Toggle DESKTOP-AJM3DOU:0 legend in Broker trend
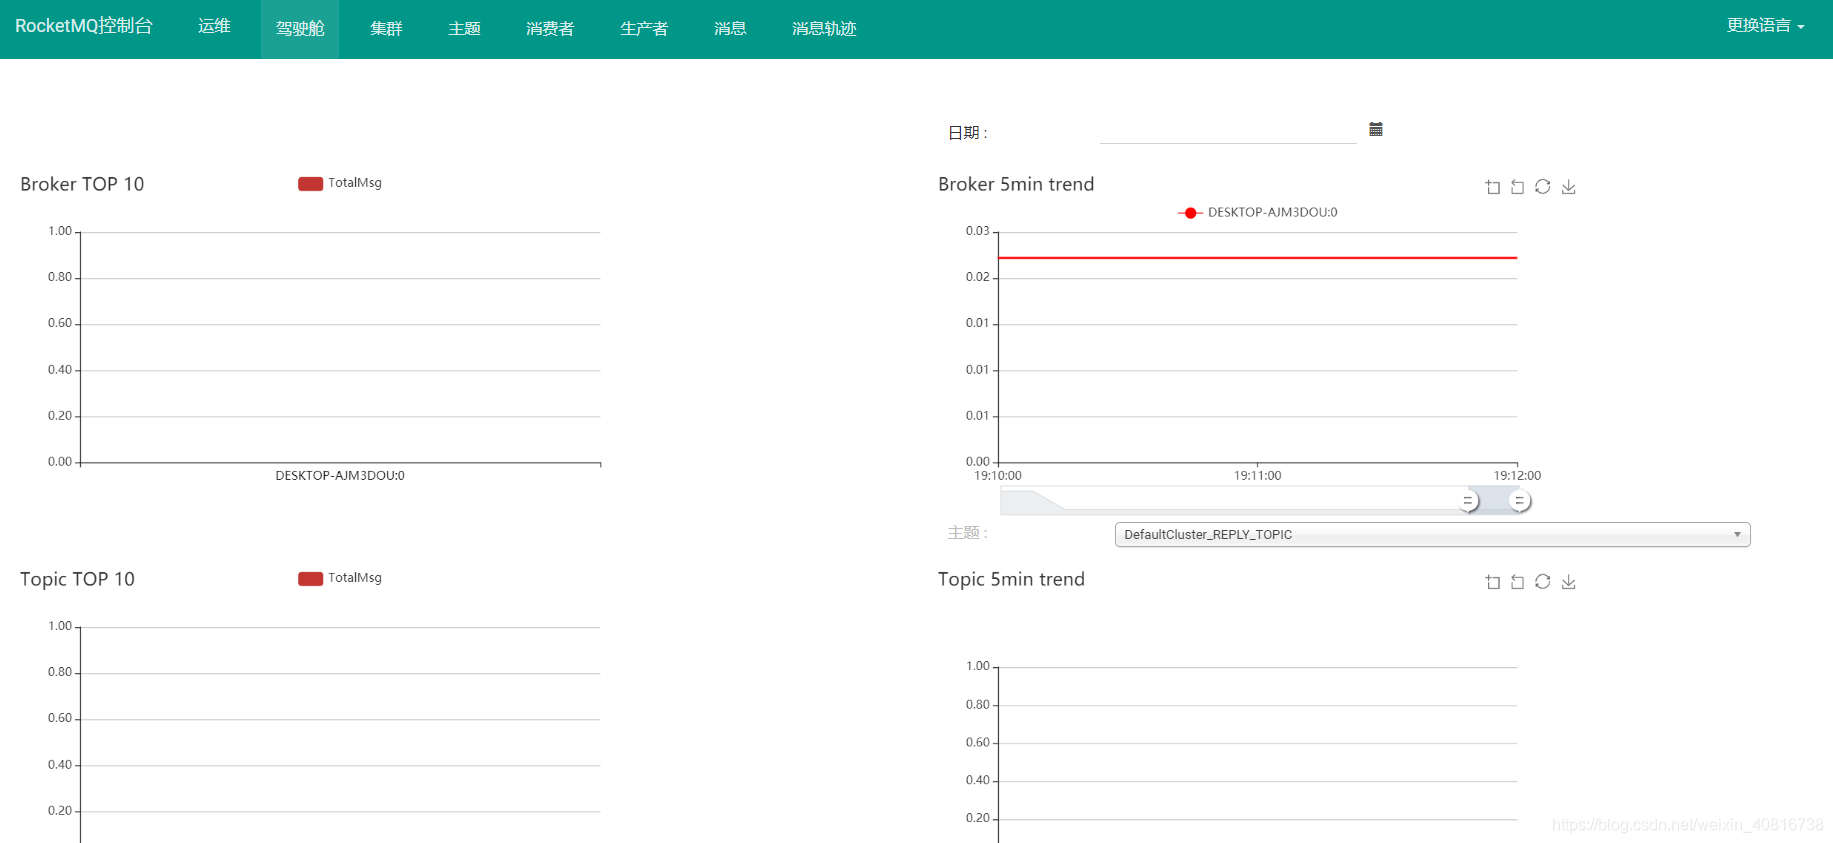The image size is (1833, 843). (x=1258, y=212)
